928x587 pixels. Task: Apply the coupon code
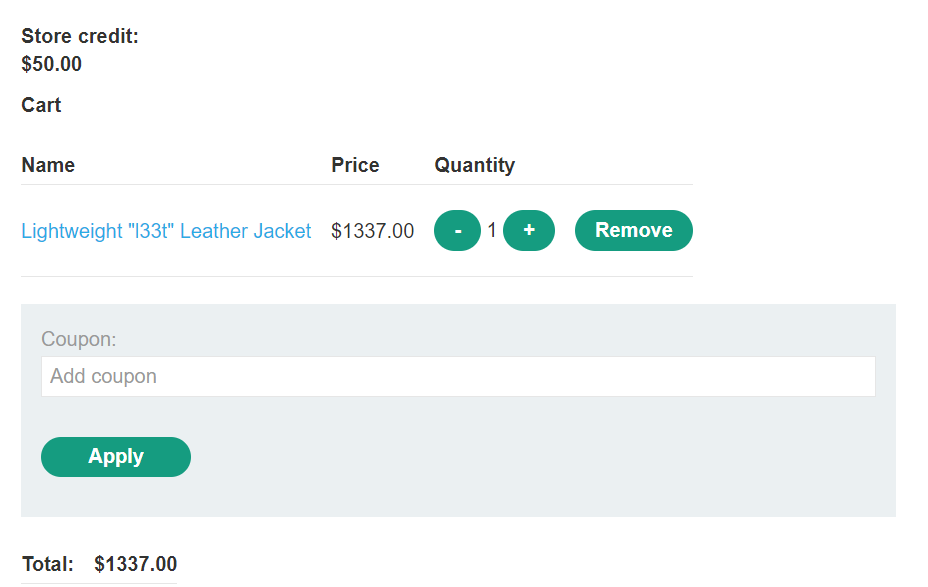point(116,457)
